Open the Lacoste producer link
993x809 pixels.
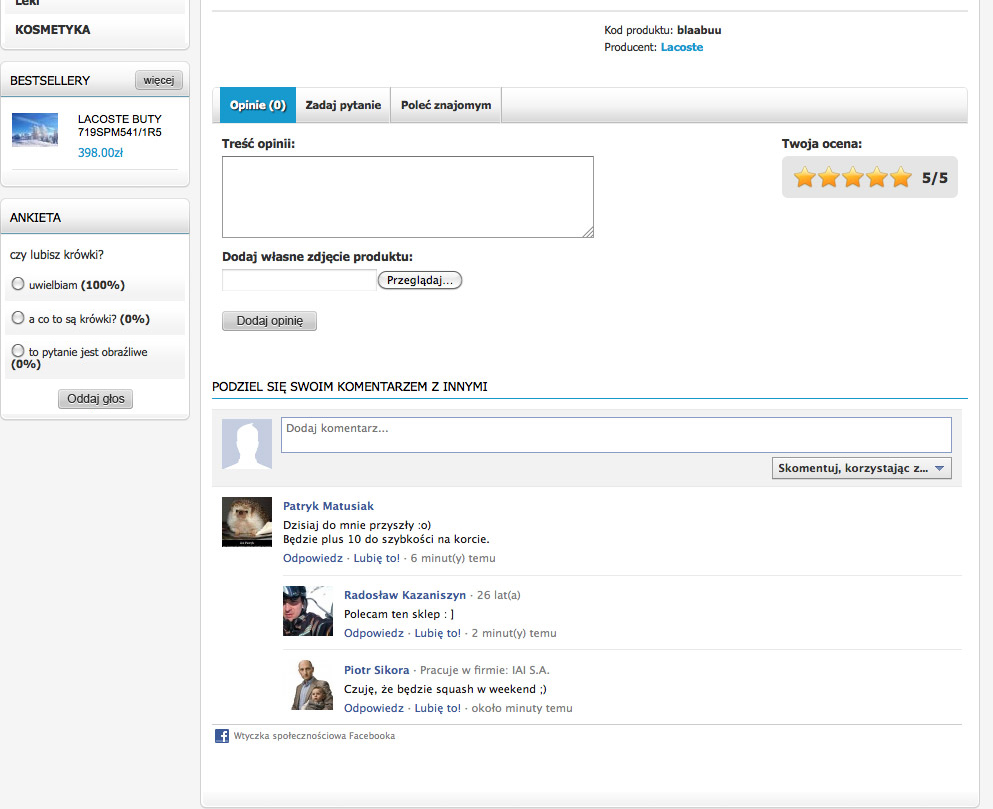click(681, 47)
